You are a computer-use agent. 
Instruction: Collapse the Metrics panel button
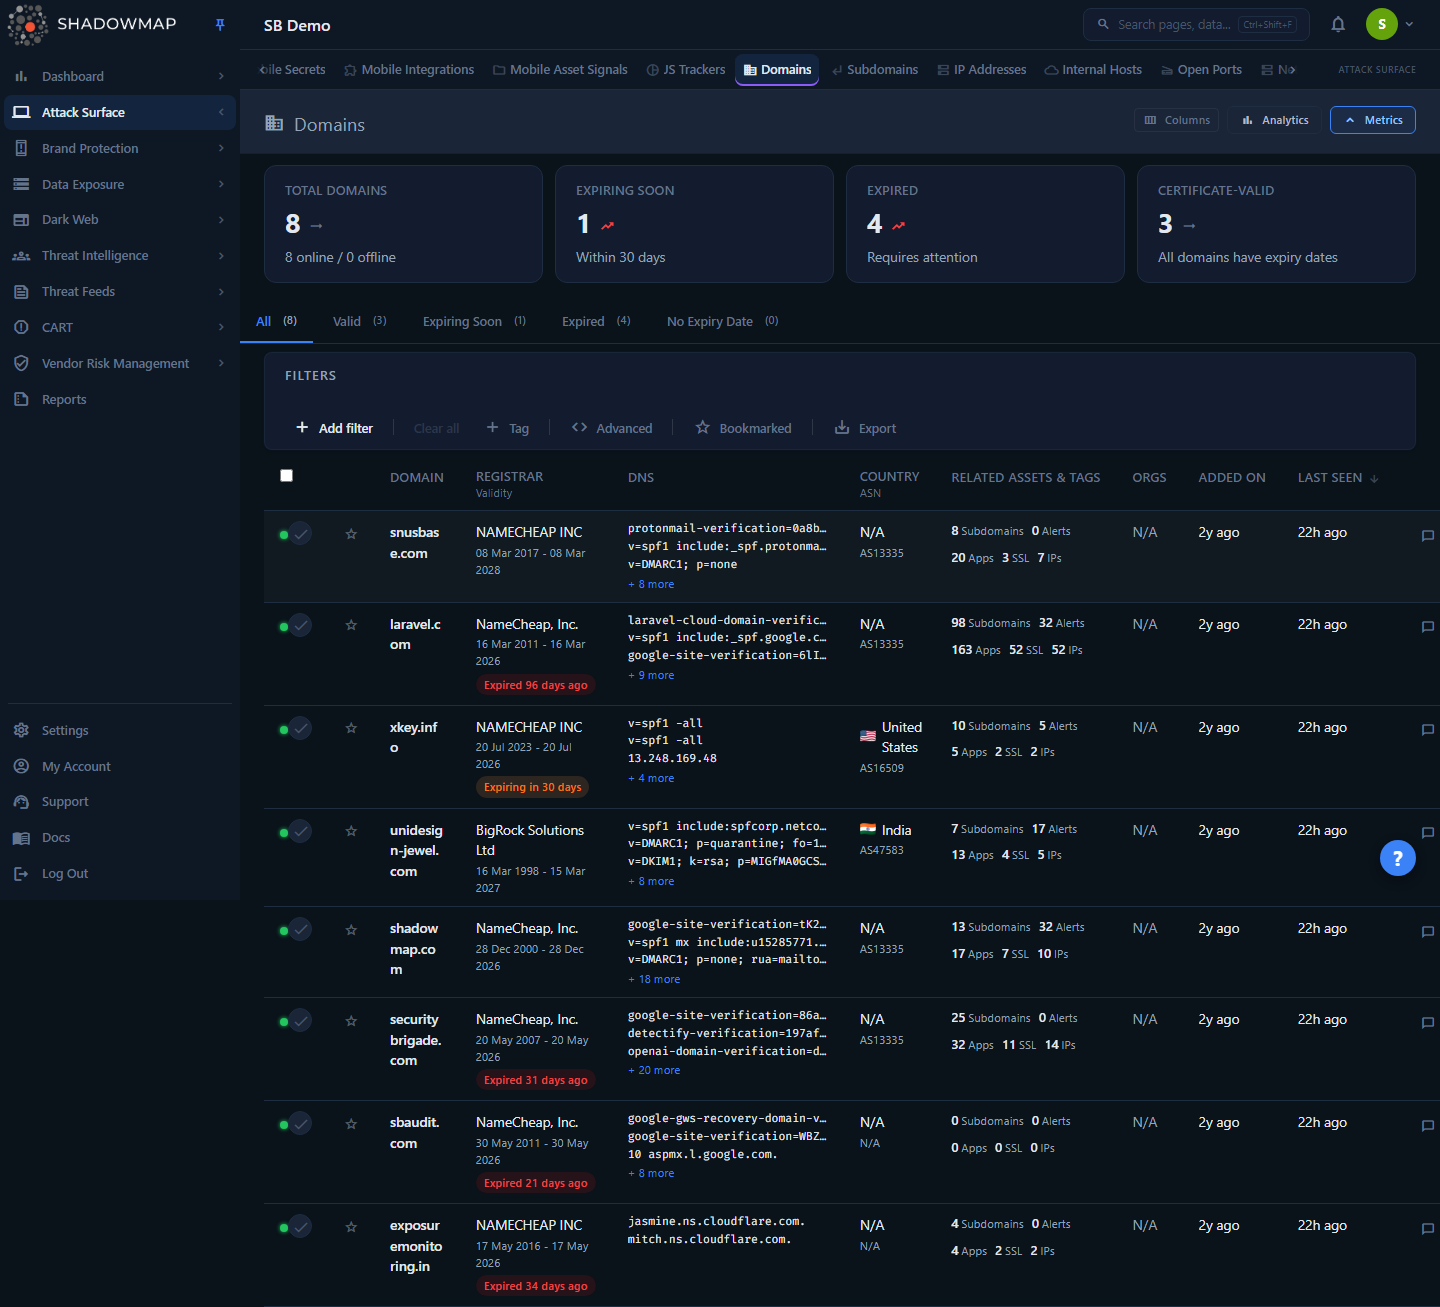[x=1373, y=120]
